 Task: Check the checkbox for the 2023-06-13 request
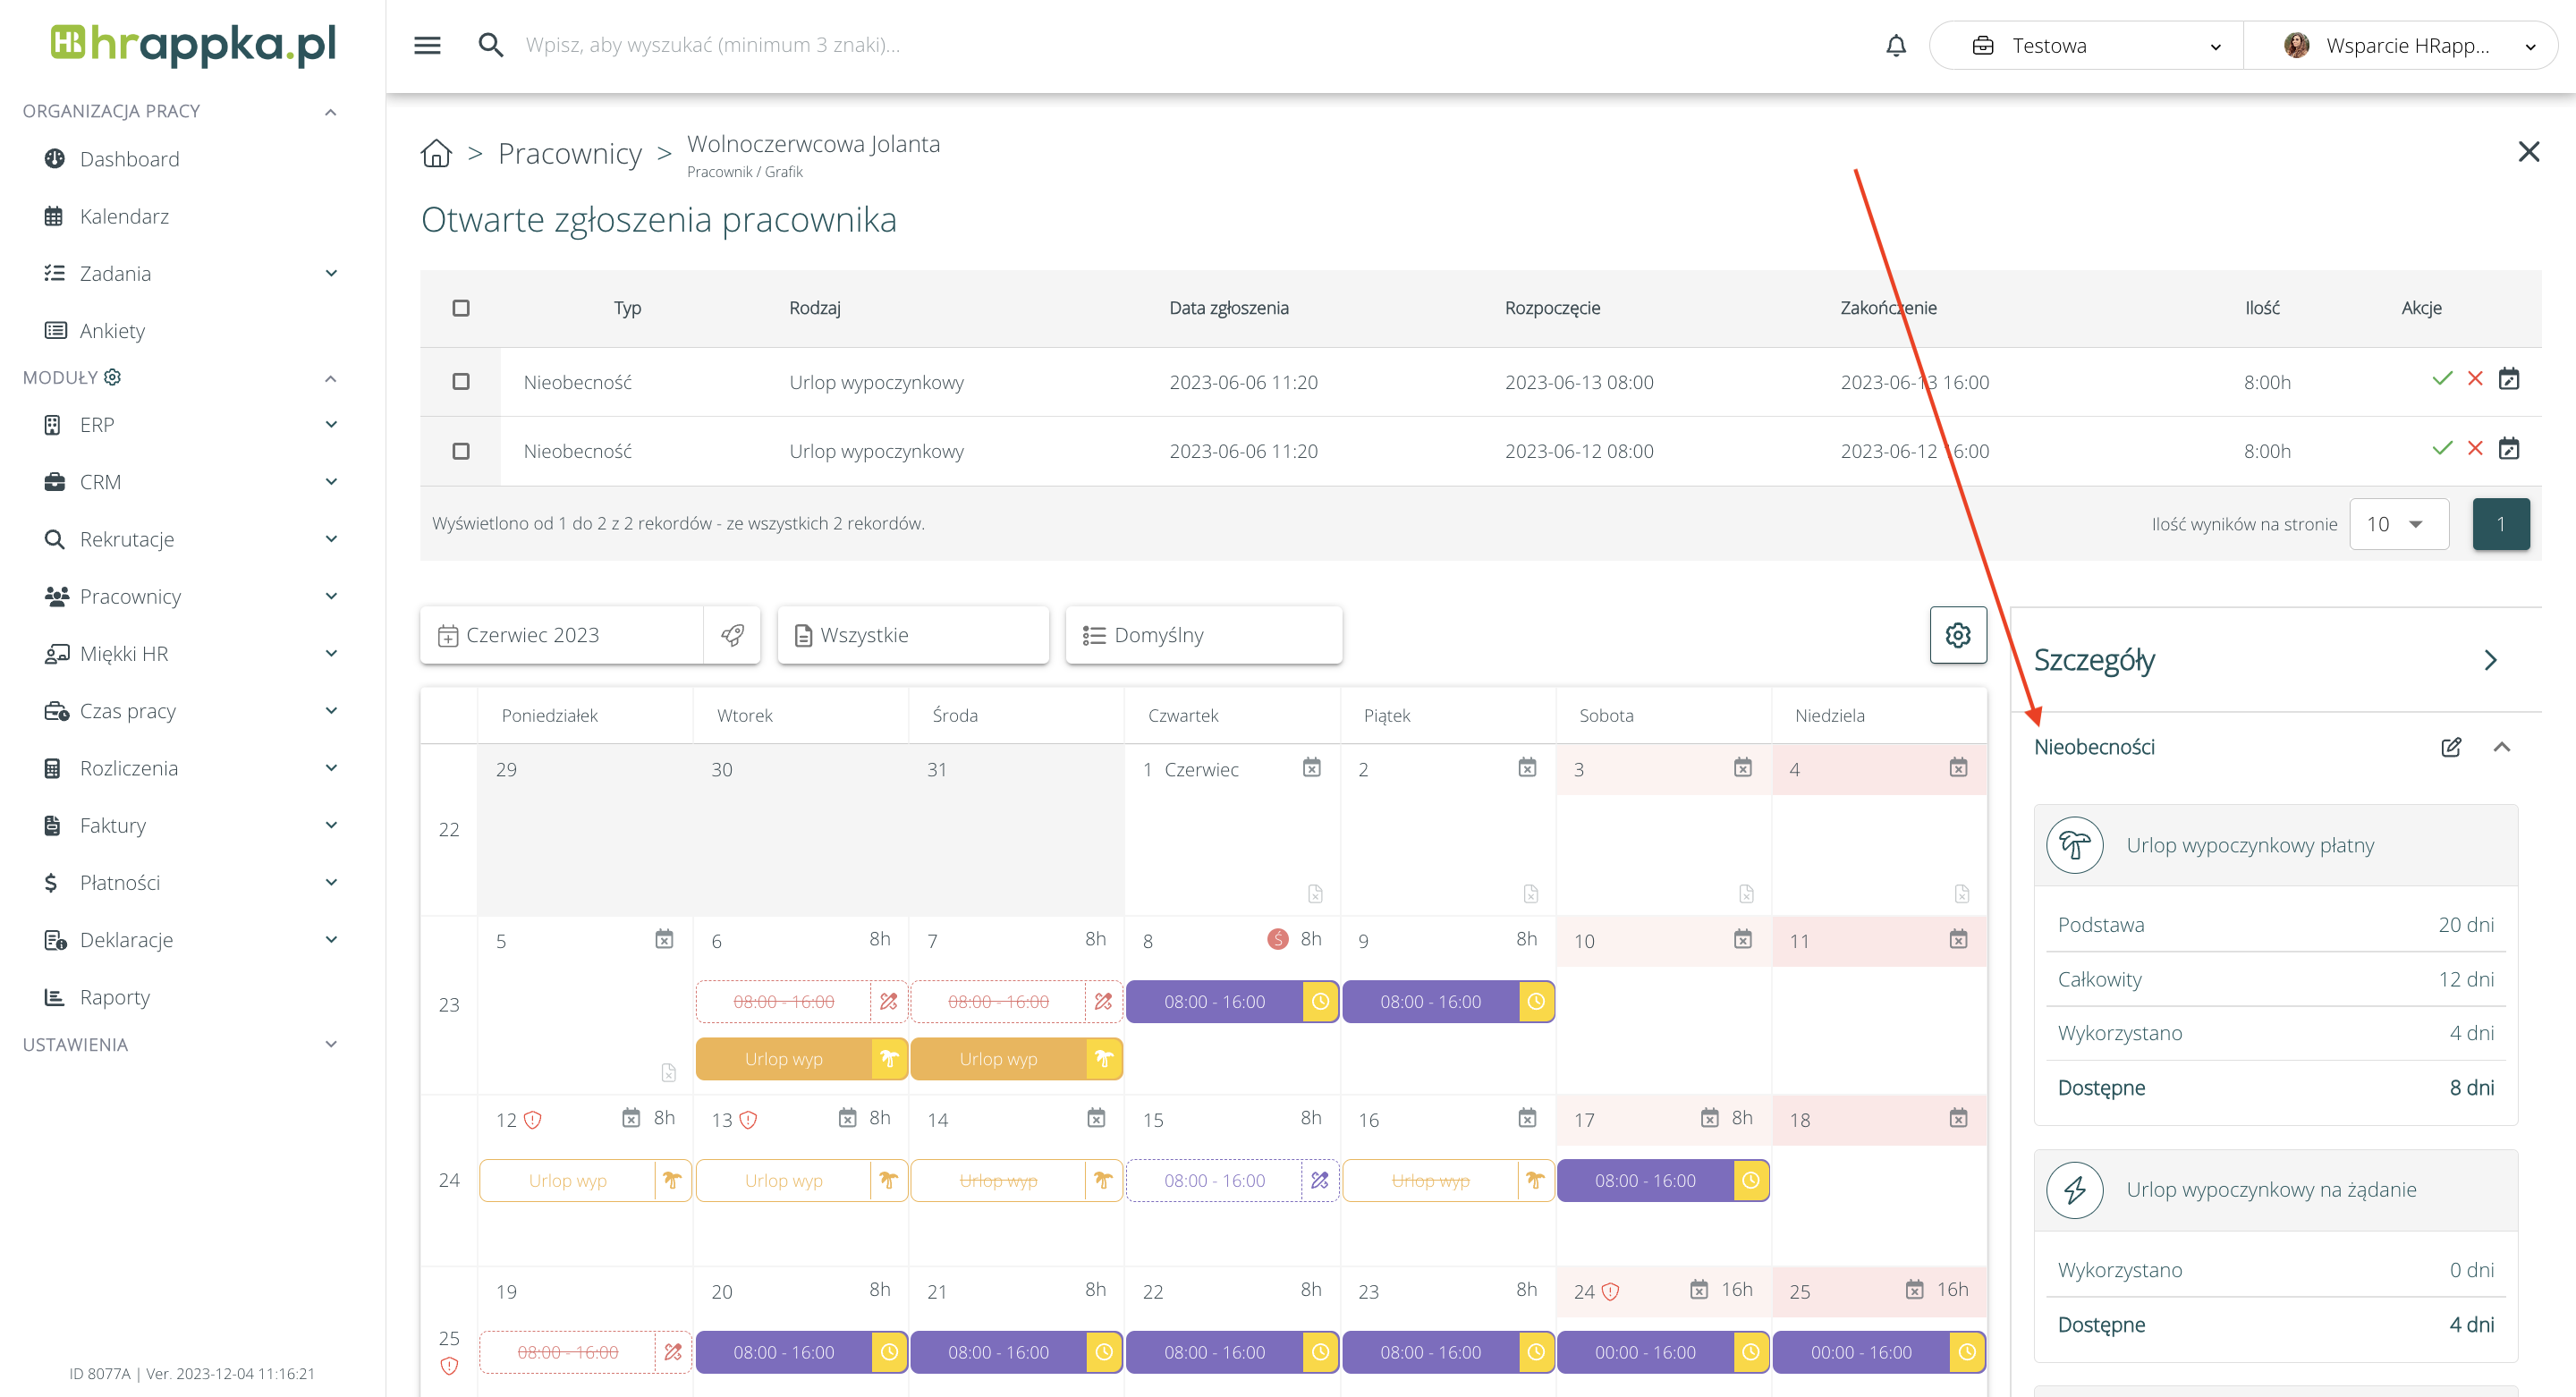[461, 382]
